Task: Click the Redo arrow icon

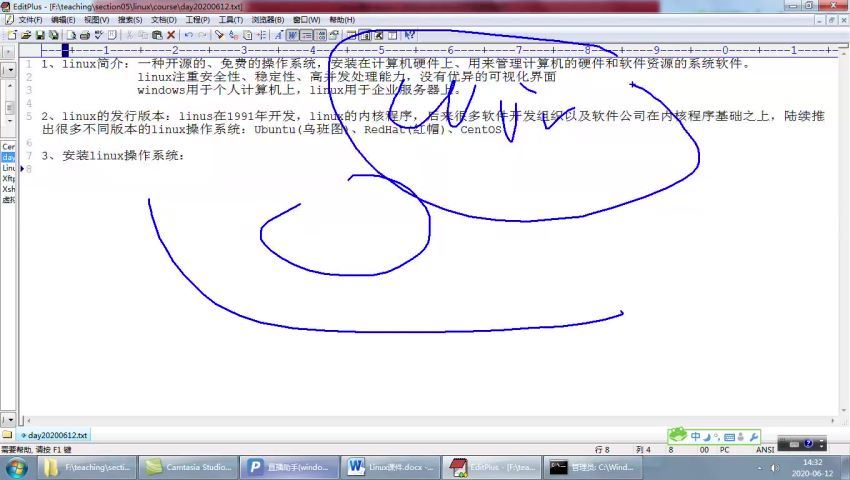Action: pyautogui.click(x=202, y=35)
